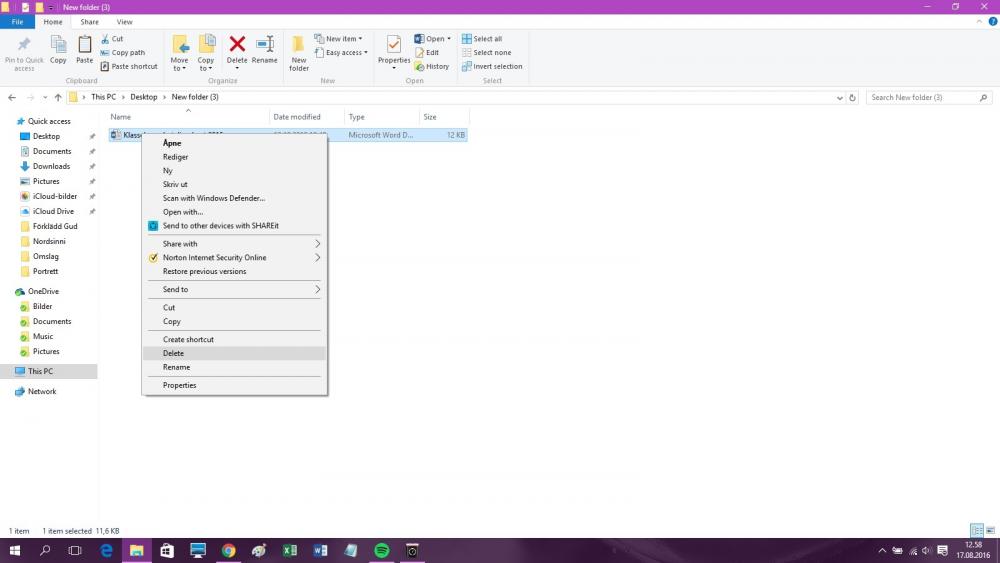Select Rediger in the context menu

[x=235, y=157]
